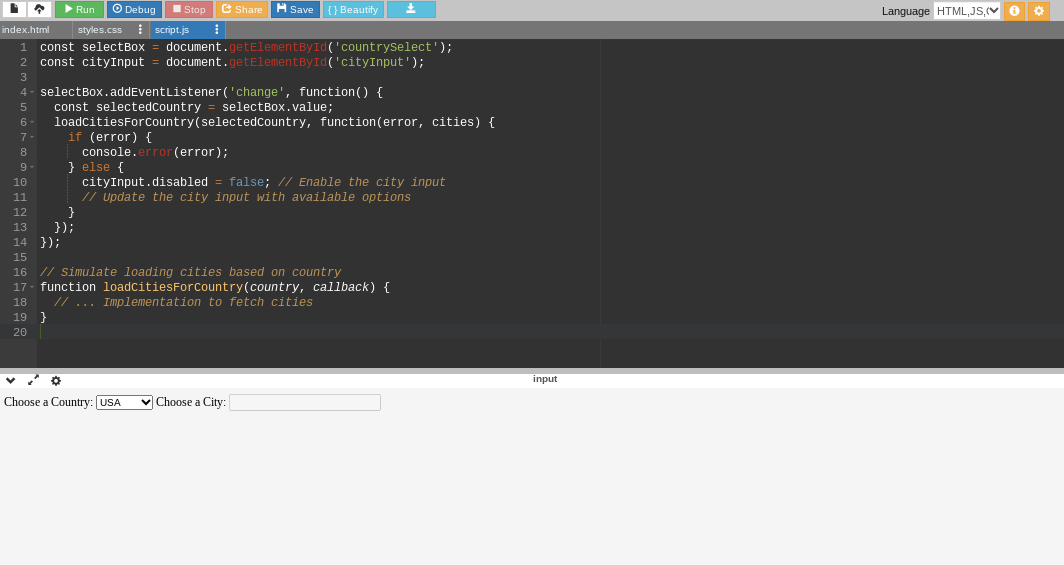The image size is (1064, 565).
Task: Click the 'Choose a City:' label
Action: [x=191, y=402]
